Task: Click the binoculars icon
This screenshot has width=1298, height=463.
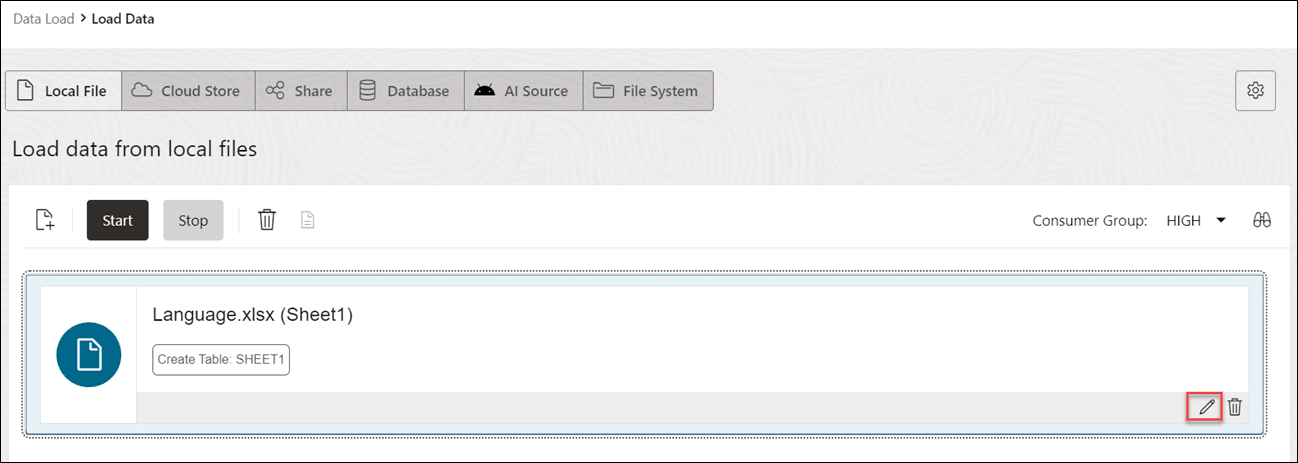Action: click(1261, 220)
